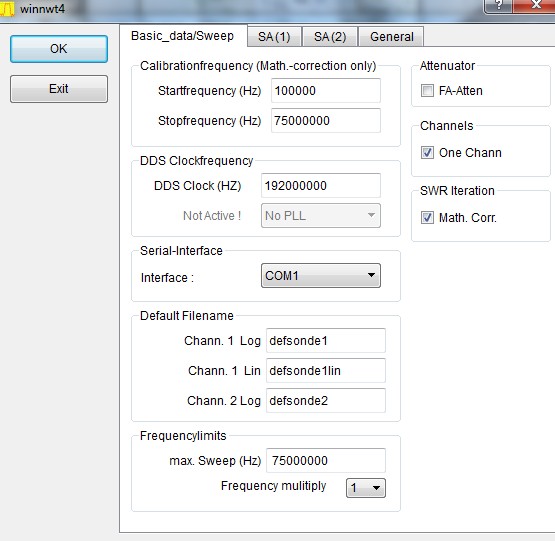Viewport: 555px width, 541px height.
Task: Confirm settings with the OK button
Action: click(x=59, y=49)
